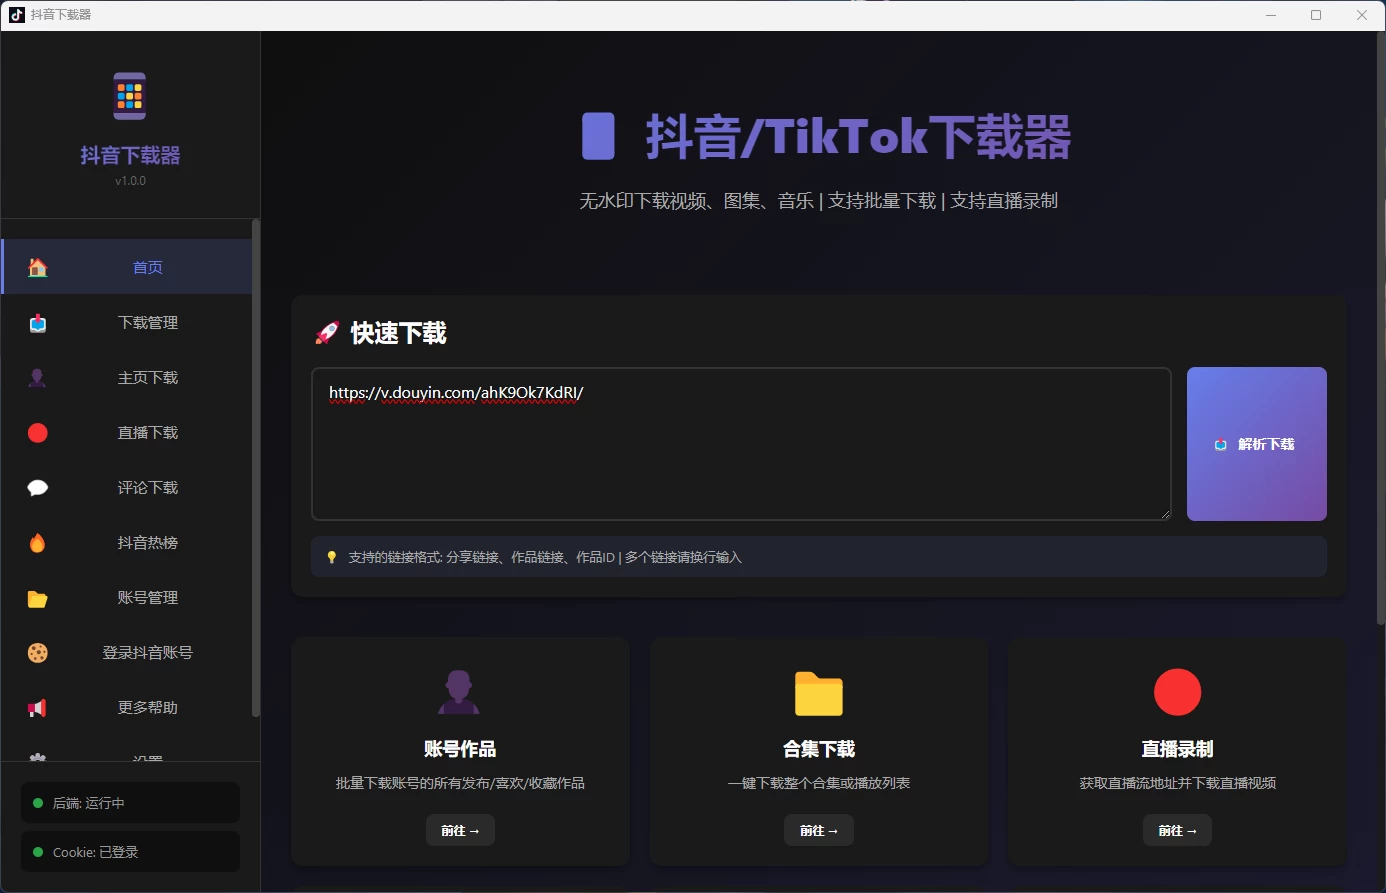Image resolution: width=1386 pixels, height=893 pixels.
Task: Click the TikTok icon in the title bar
Action: pyautogui.click(x=16, y=14)
